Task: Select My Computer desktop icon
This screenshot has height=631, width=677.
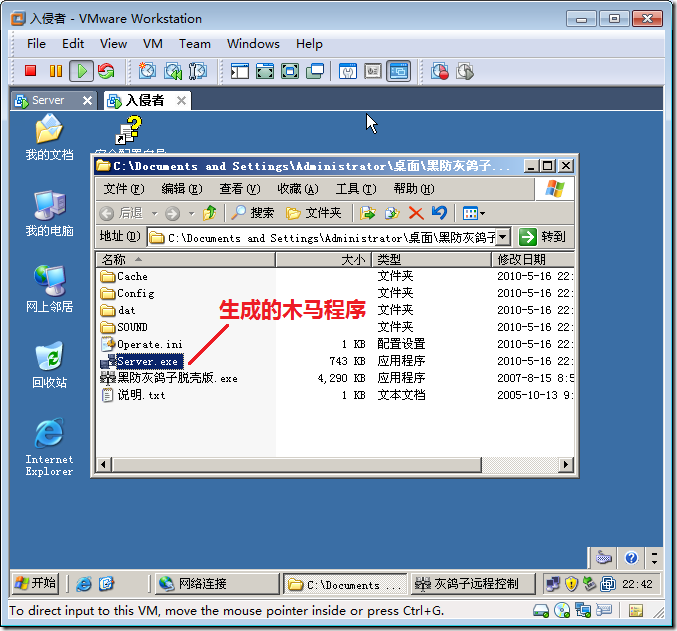Action: (49, 213)
